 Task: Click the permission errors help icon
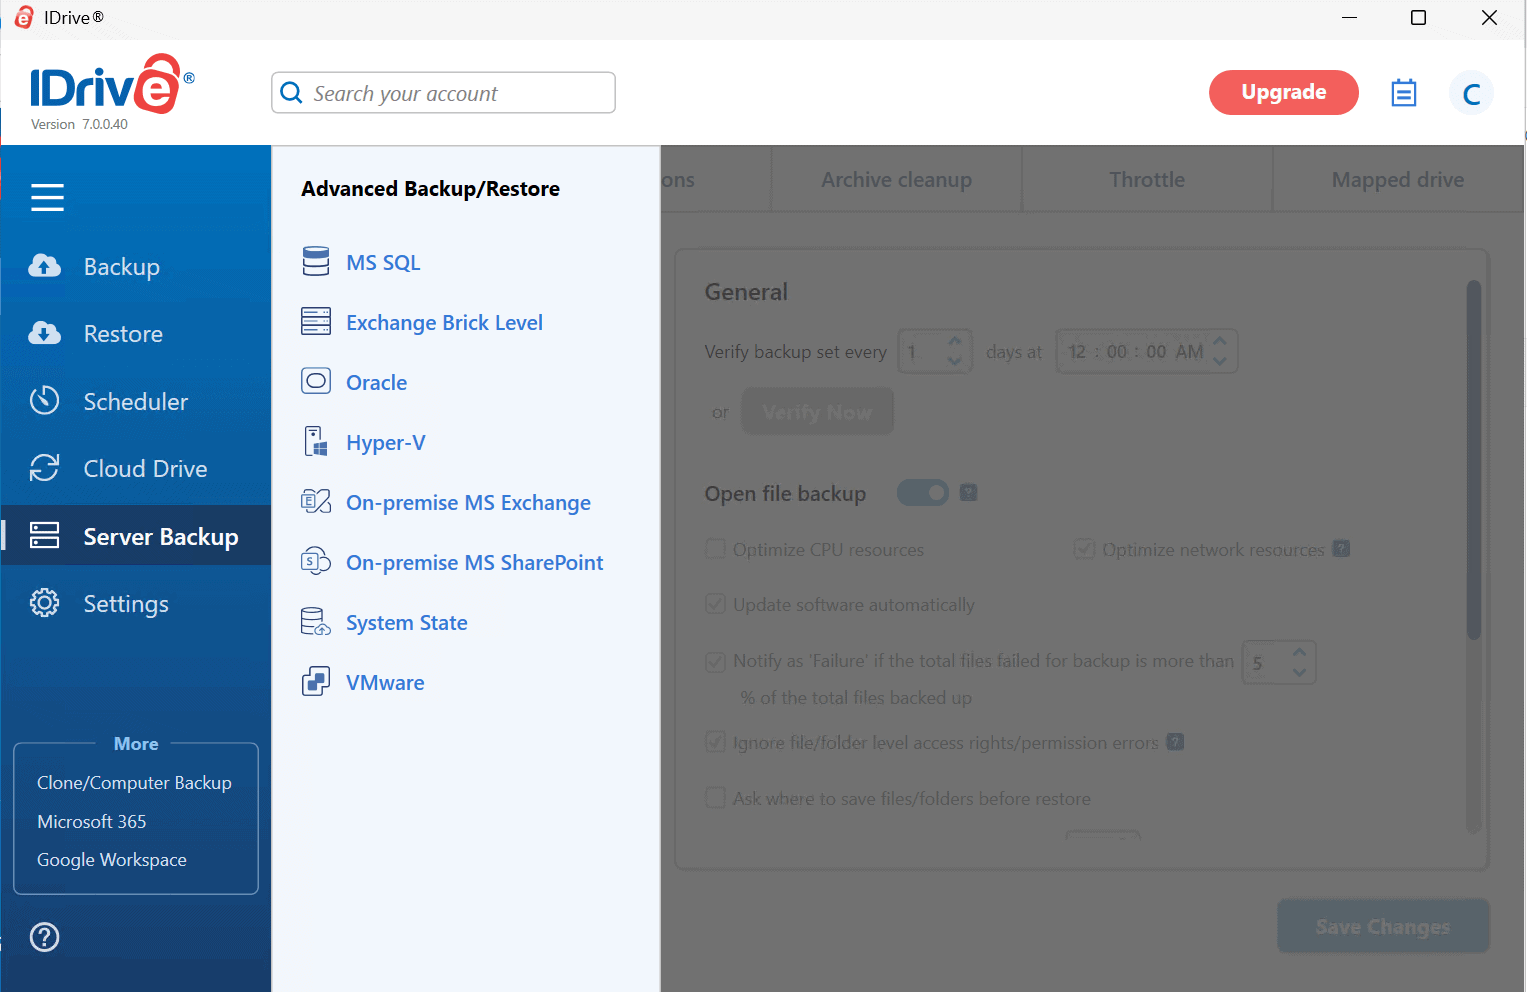(x=1176, y=742)
